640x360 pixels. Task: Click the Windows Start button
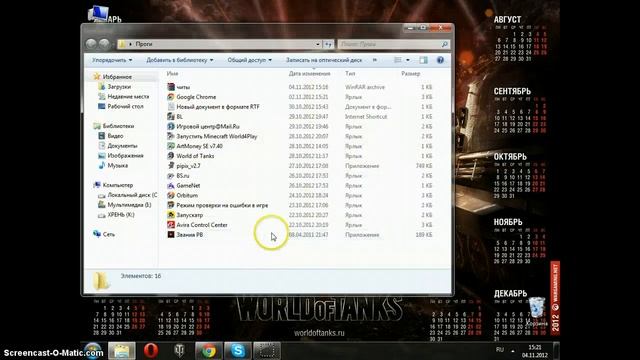pyautogui.click(x=93, y=351)
